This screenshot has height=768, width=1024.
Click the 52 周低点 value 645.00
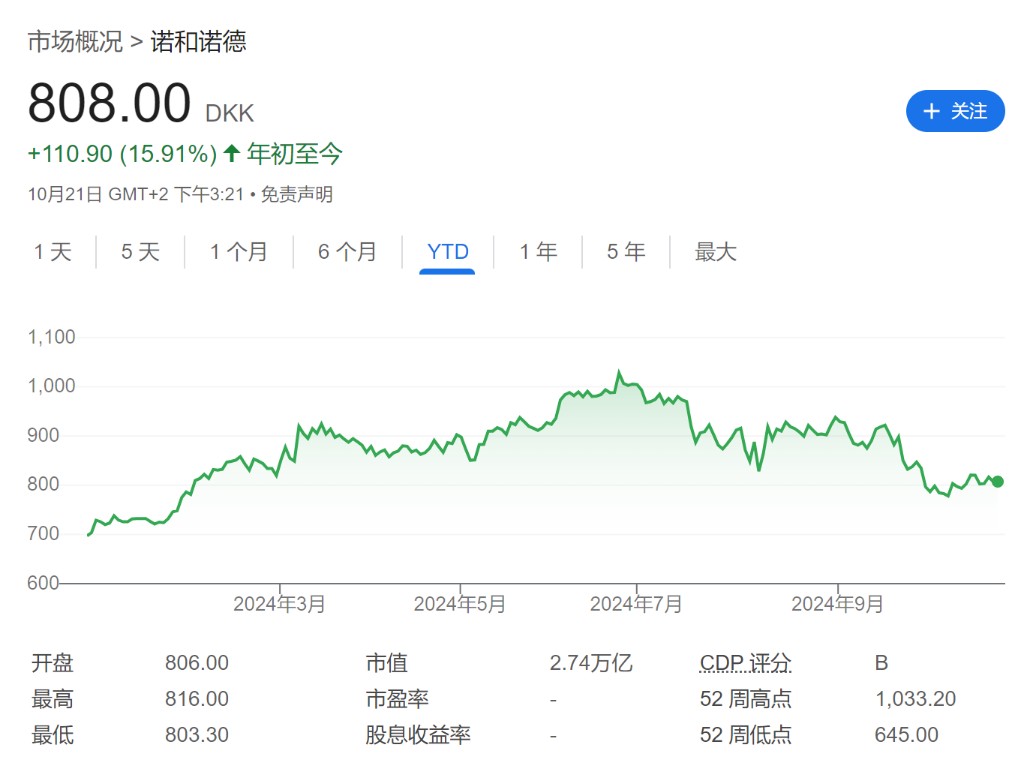[906, 735]
